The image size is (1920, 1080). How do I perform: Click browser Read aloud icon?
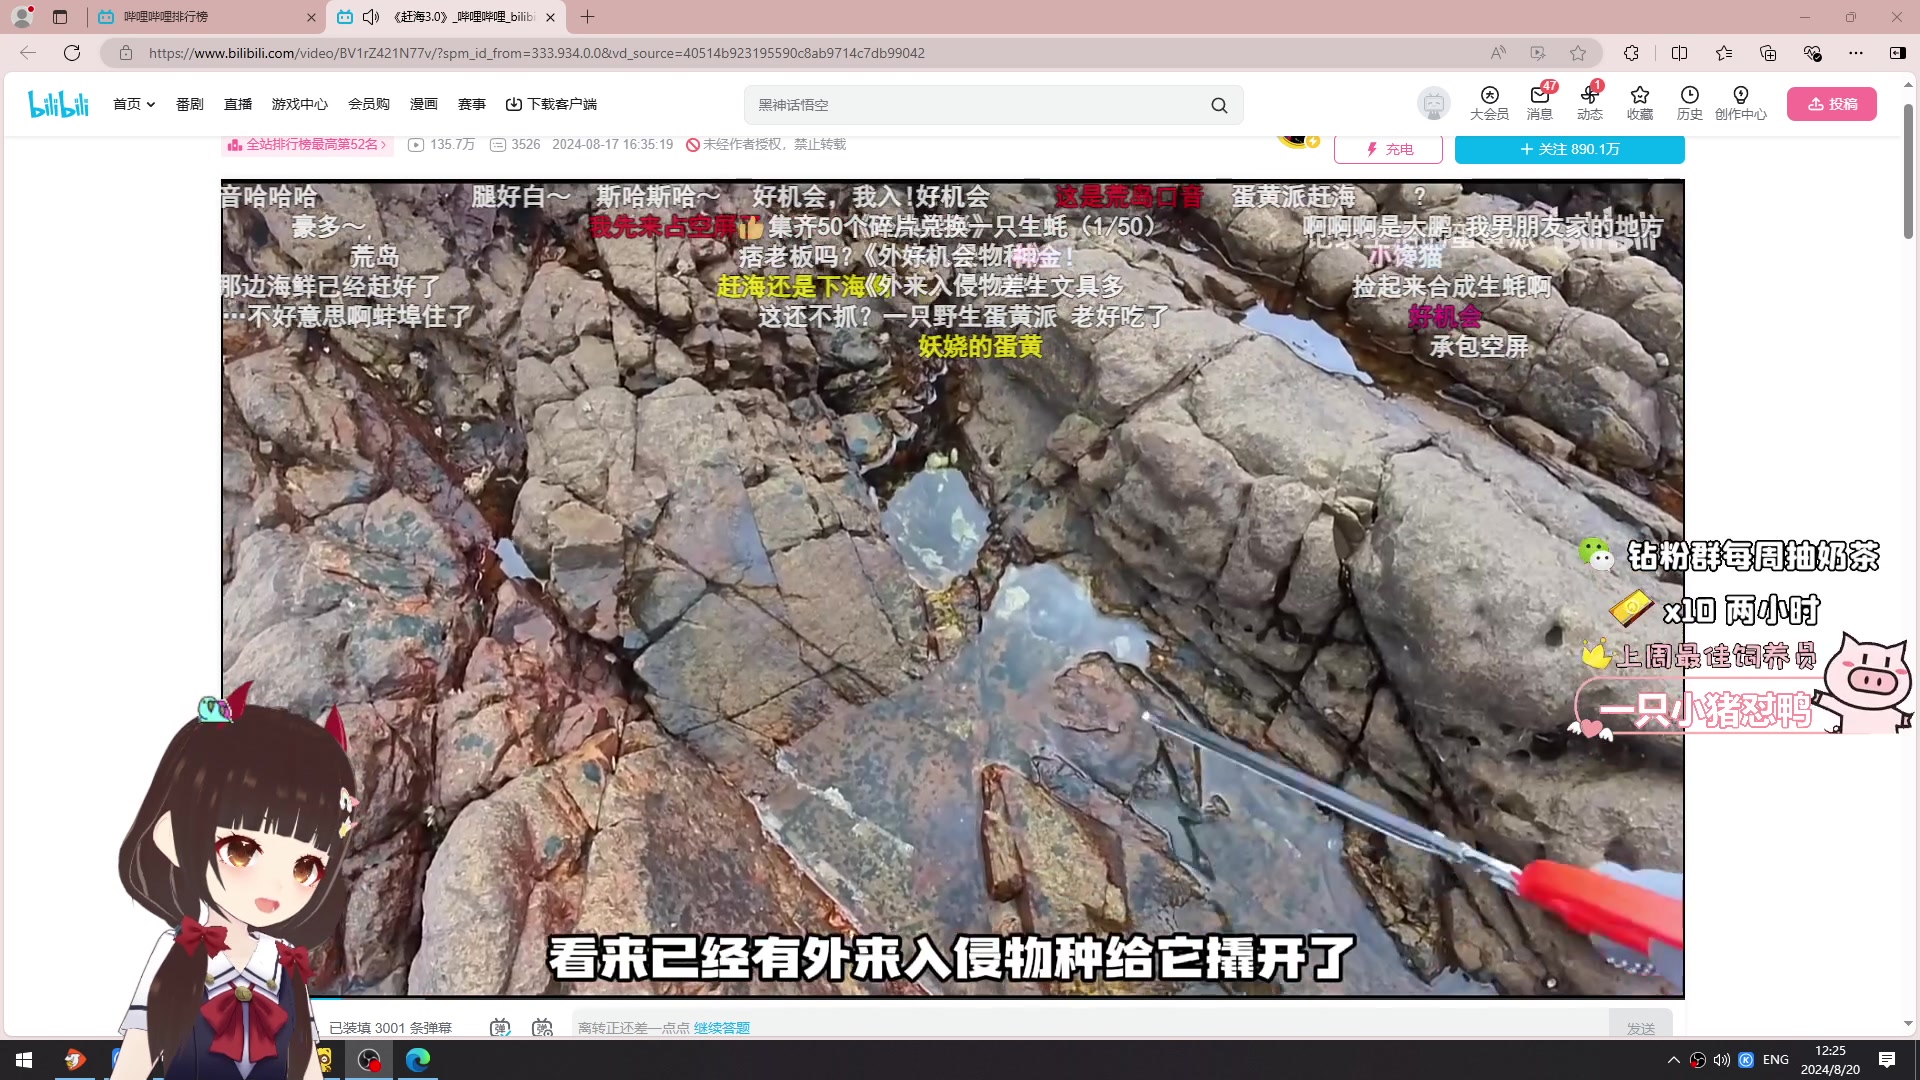tap(1498, 53)
